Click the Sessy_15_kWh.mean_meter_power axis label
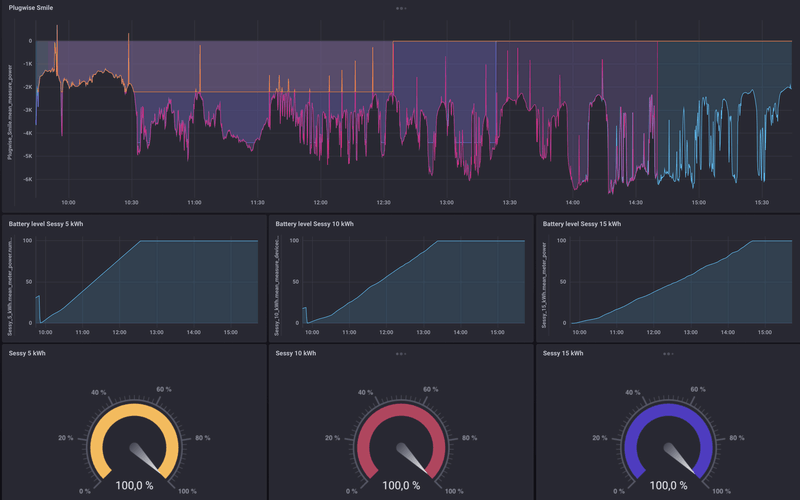Viewport: 800px width, 500px height. (x=544, y=285)
